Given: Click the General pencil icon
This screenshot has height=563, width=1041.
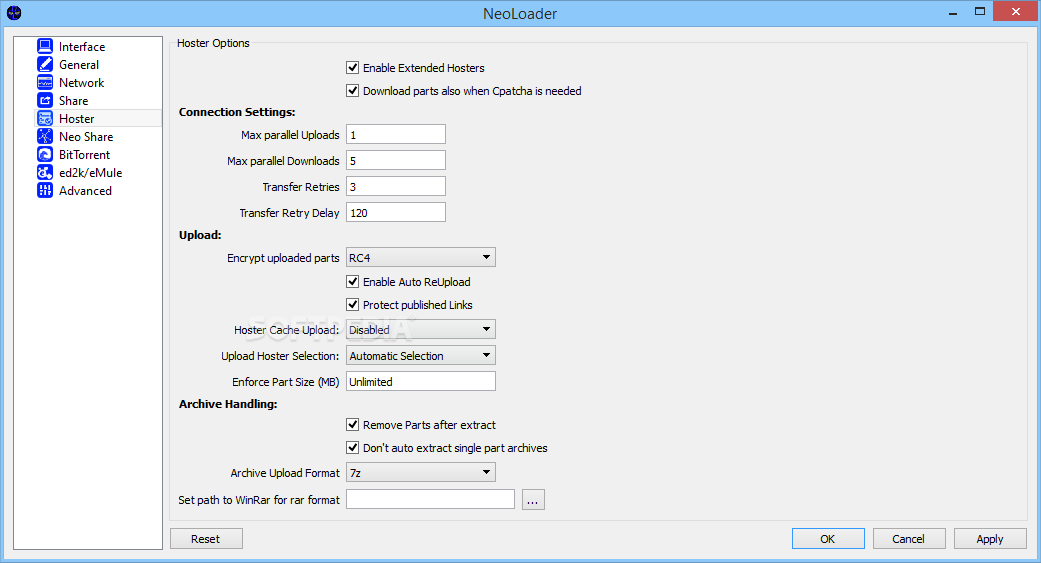Looking at the screenshot, I should [x=44, y=64].
